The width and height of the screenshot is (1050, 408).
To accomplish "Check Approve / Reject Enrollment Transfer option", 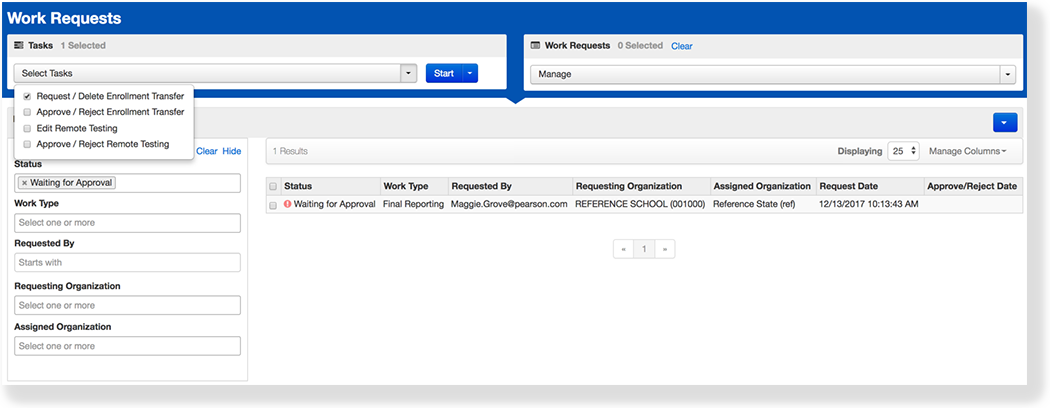I will [27, 112].
